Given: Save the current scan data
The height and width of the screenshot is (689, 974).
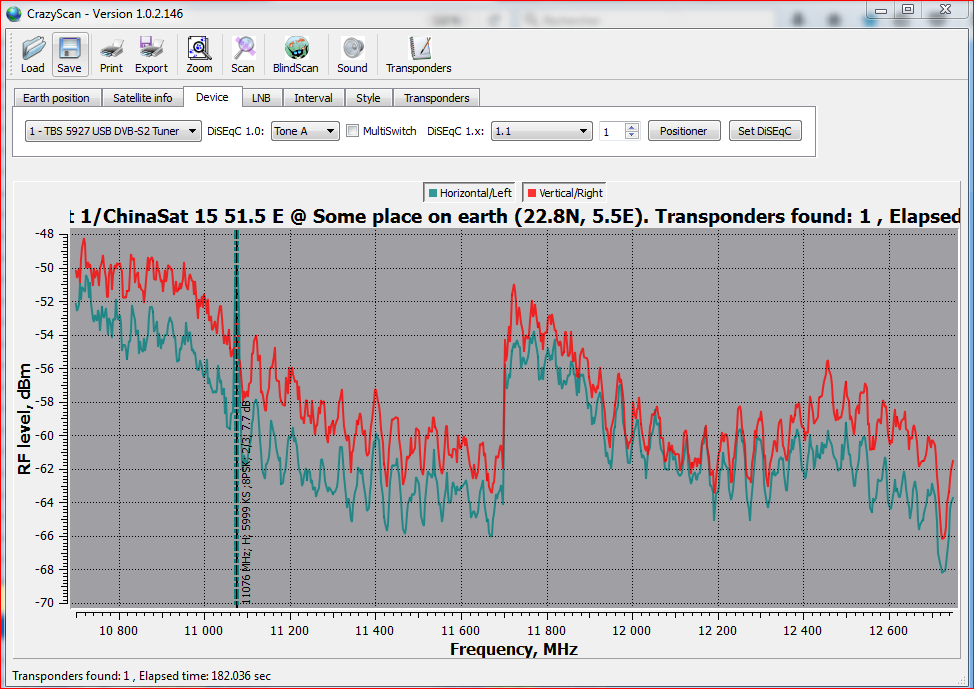Looking at the screenshot, I should (70, 54).
